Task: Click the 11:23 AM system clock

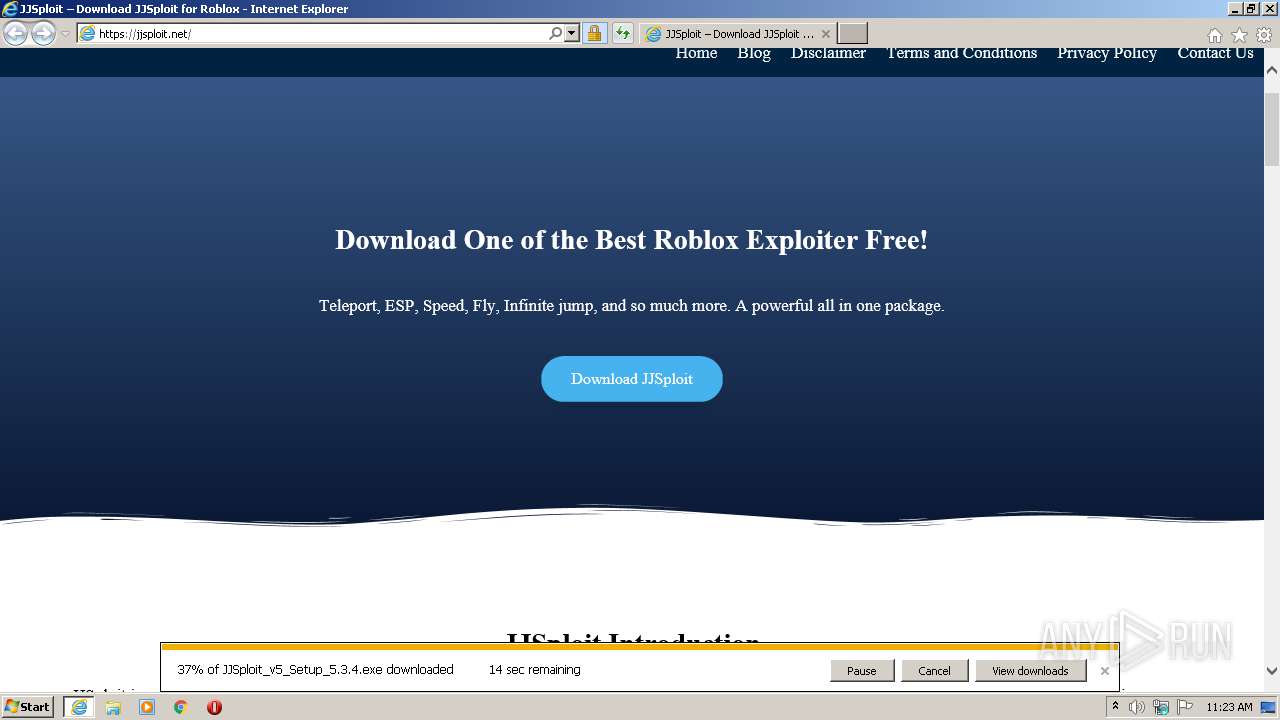Action: point(1229,707)
